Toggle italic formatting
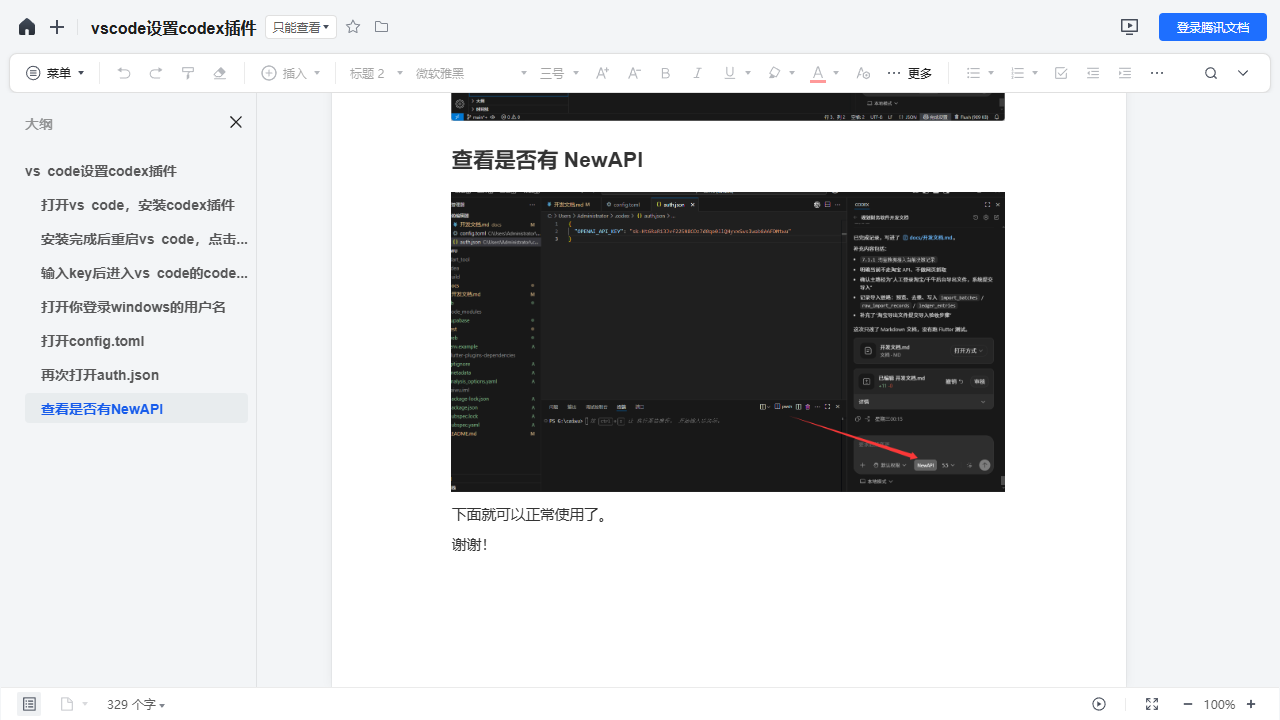The width and height of the screenshot is (1280, 720). coord(698,73)
